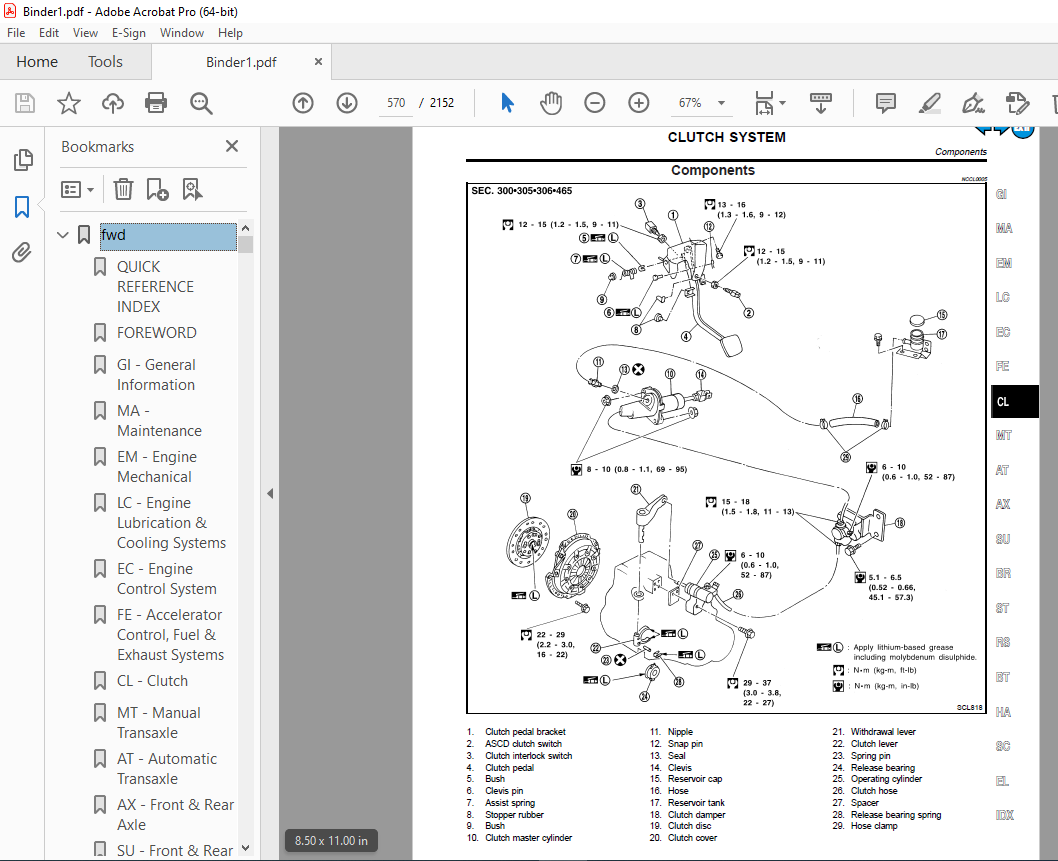Image resolution: width=1058 pixels, height=861 pixels.
Task: Open the Fill & Sign pen tool
Action: pyautogui.click(x=973, y=103)
